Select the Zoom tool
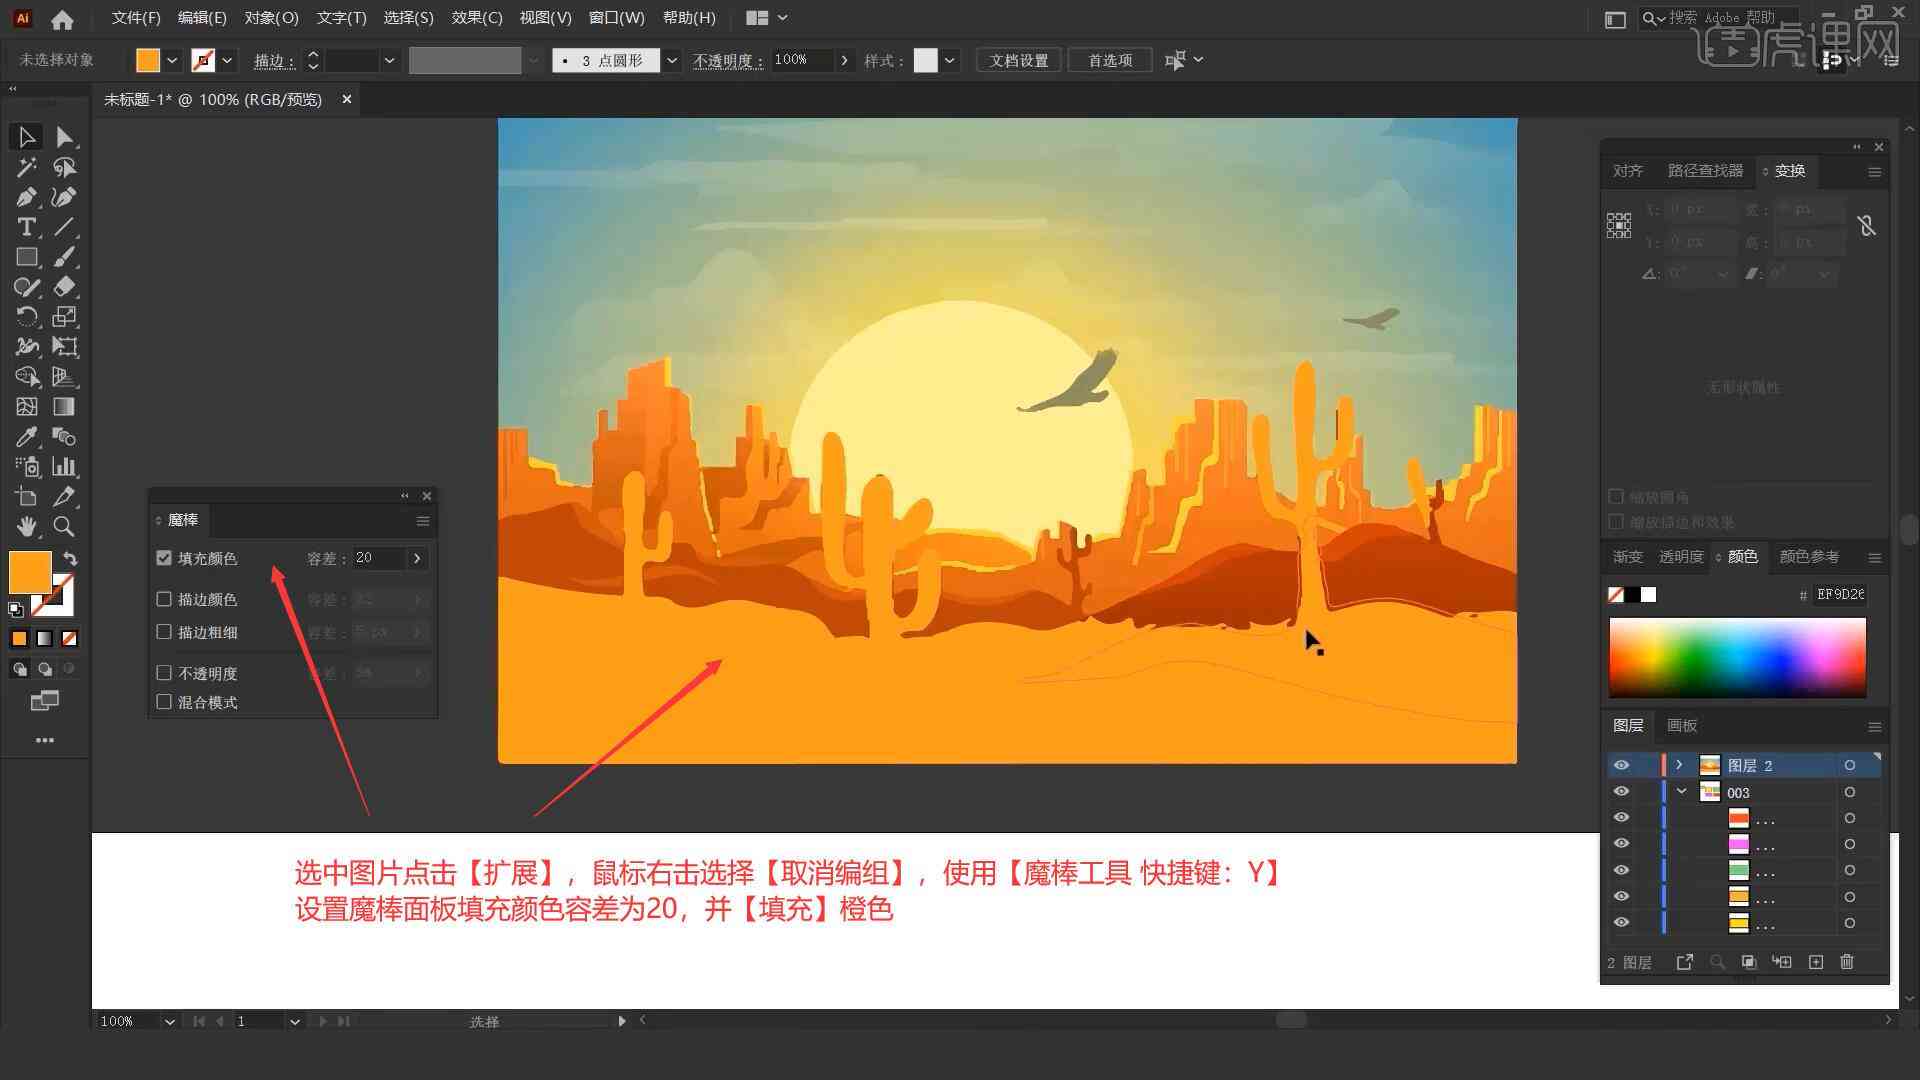This screenshot has height=1080, width=1920. point(63,526)
